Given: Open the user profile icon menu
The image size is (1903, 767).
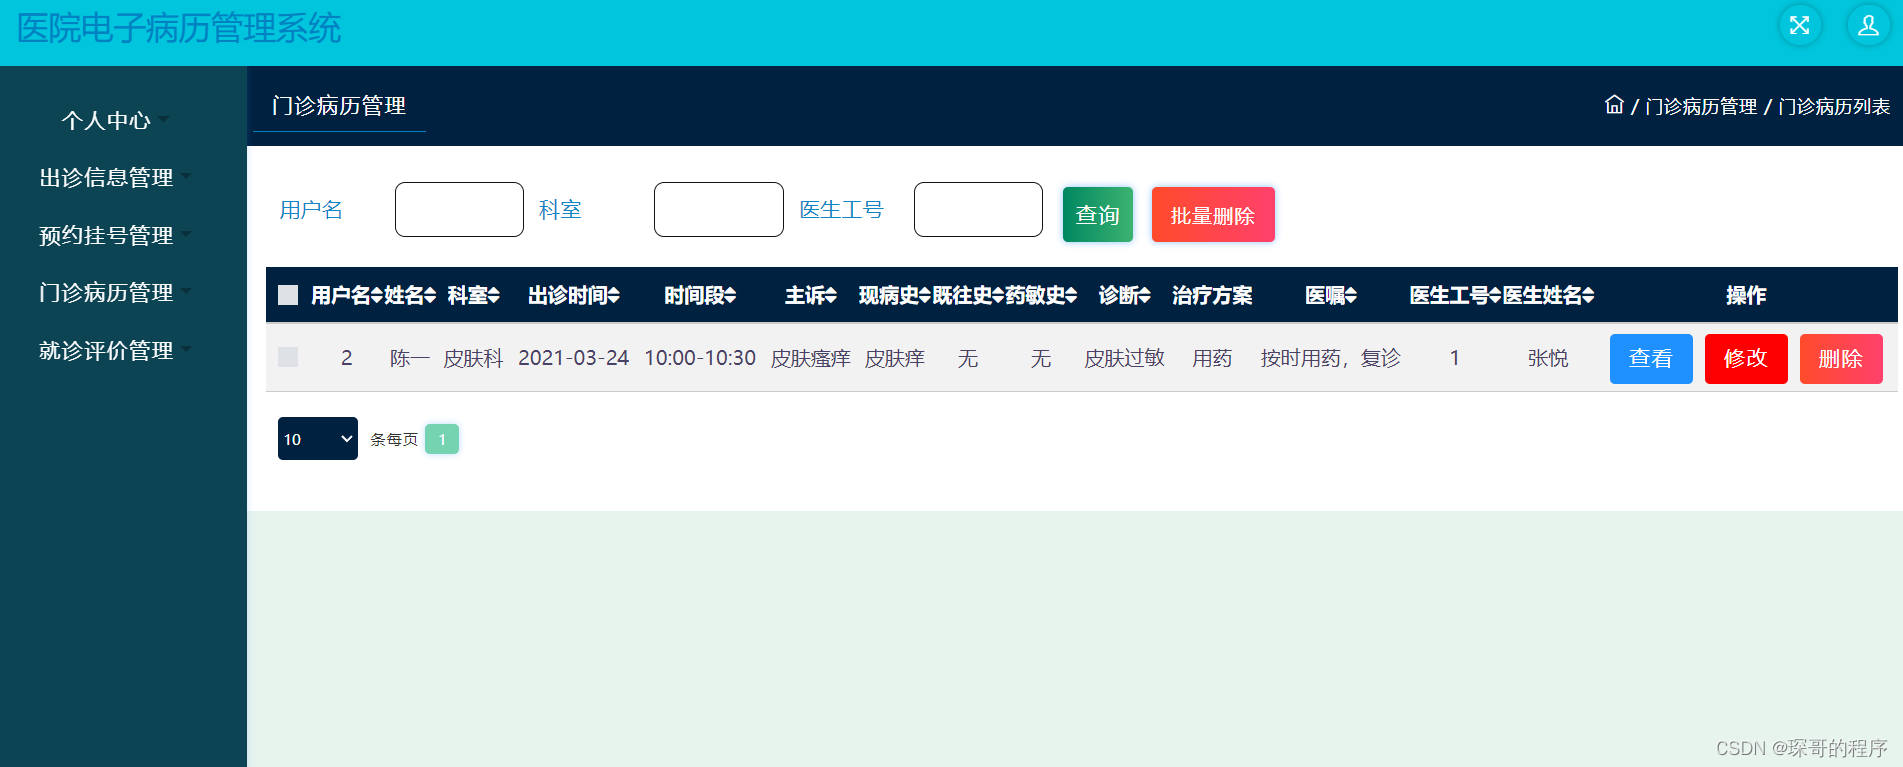Looking at the screenshot, I should click(x=1867, y=26).
